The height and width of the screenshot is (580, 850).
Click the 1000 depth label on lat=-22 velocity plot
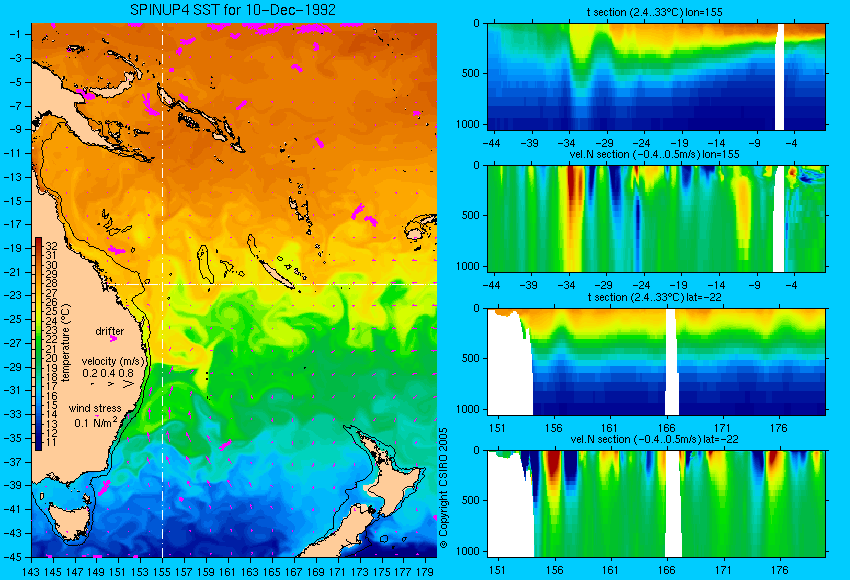coord(468,551)
